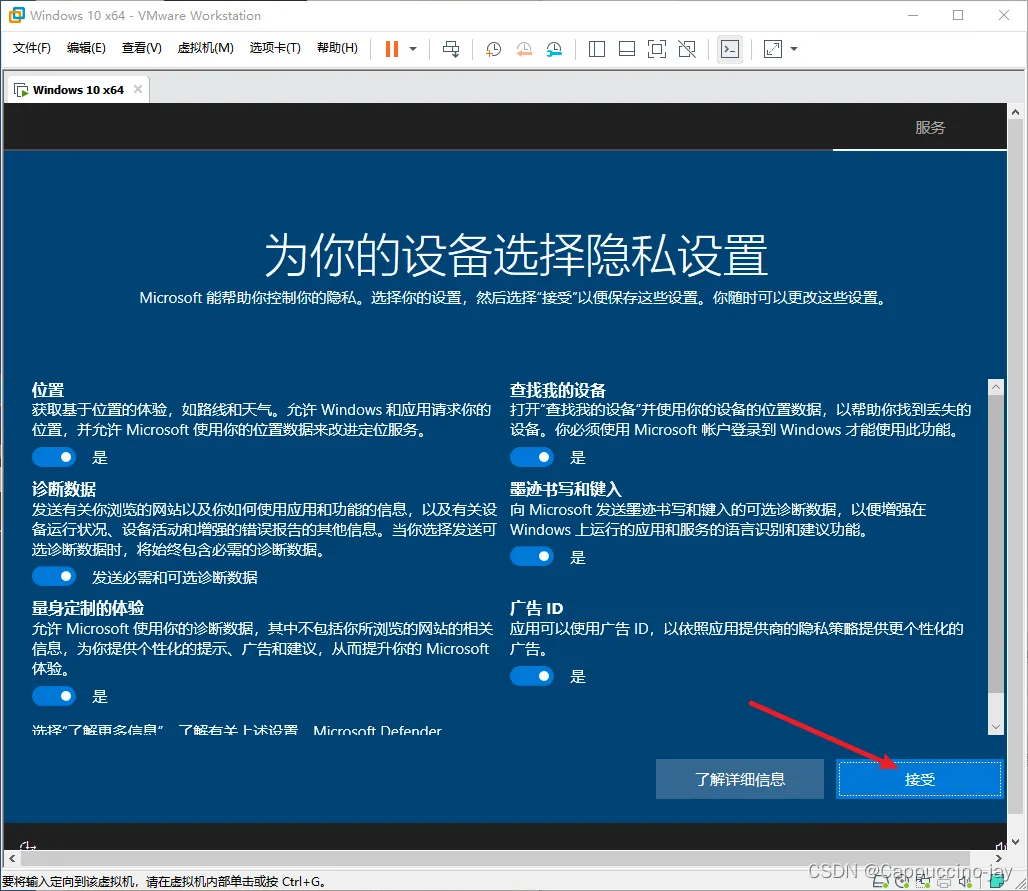Click the privacy settings list scroll-up arrow
Screen dimensions: 1028x891
pos(996,387)
